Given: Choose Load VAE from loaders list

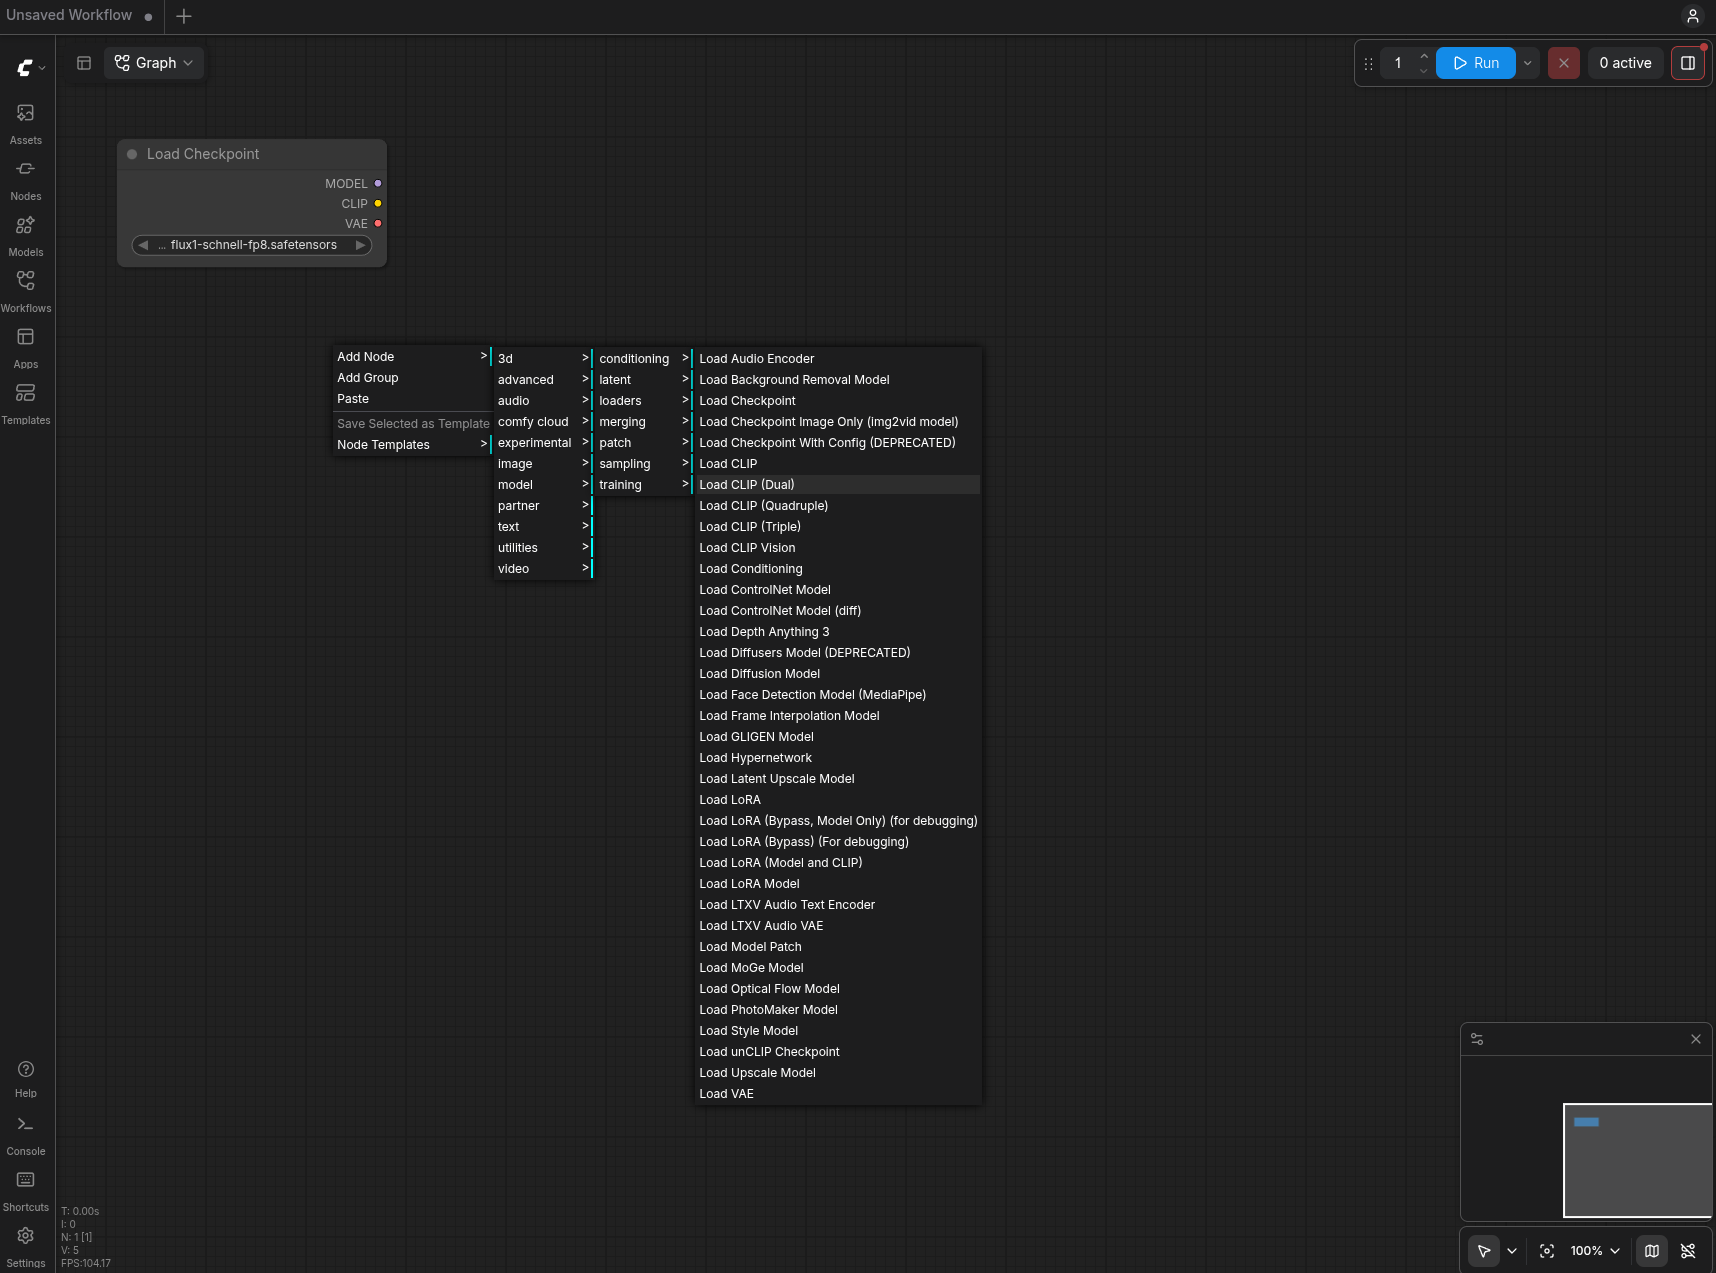Looking at the screenshot, I should 838,1094.
